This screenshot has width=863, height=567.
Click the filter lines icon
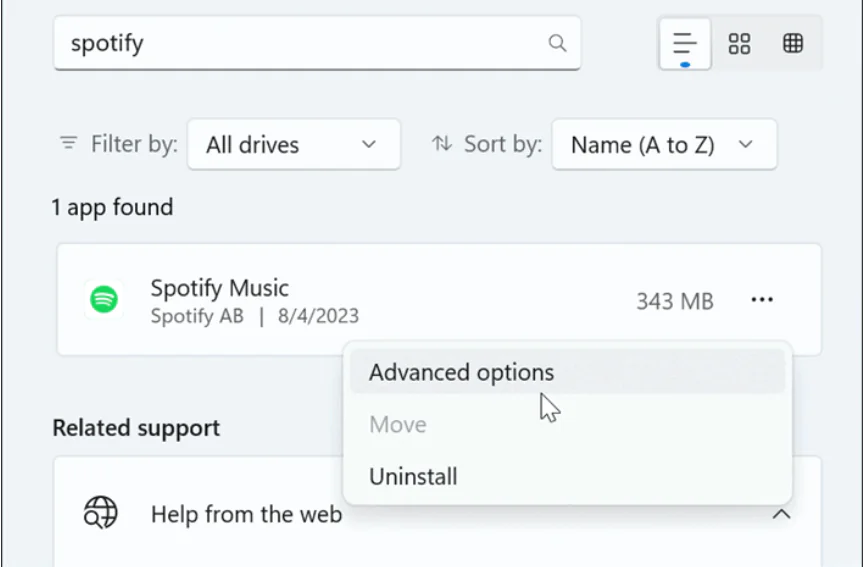pos(68,144)
